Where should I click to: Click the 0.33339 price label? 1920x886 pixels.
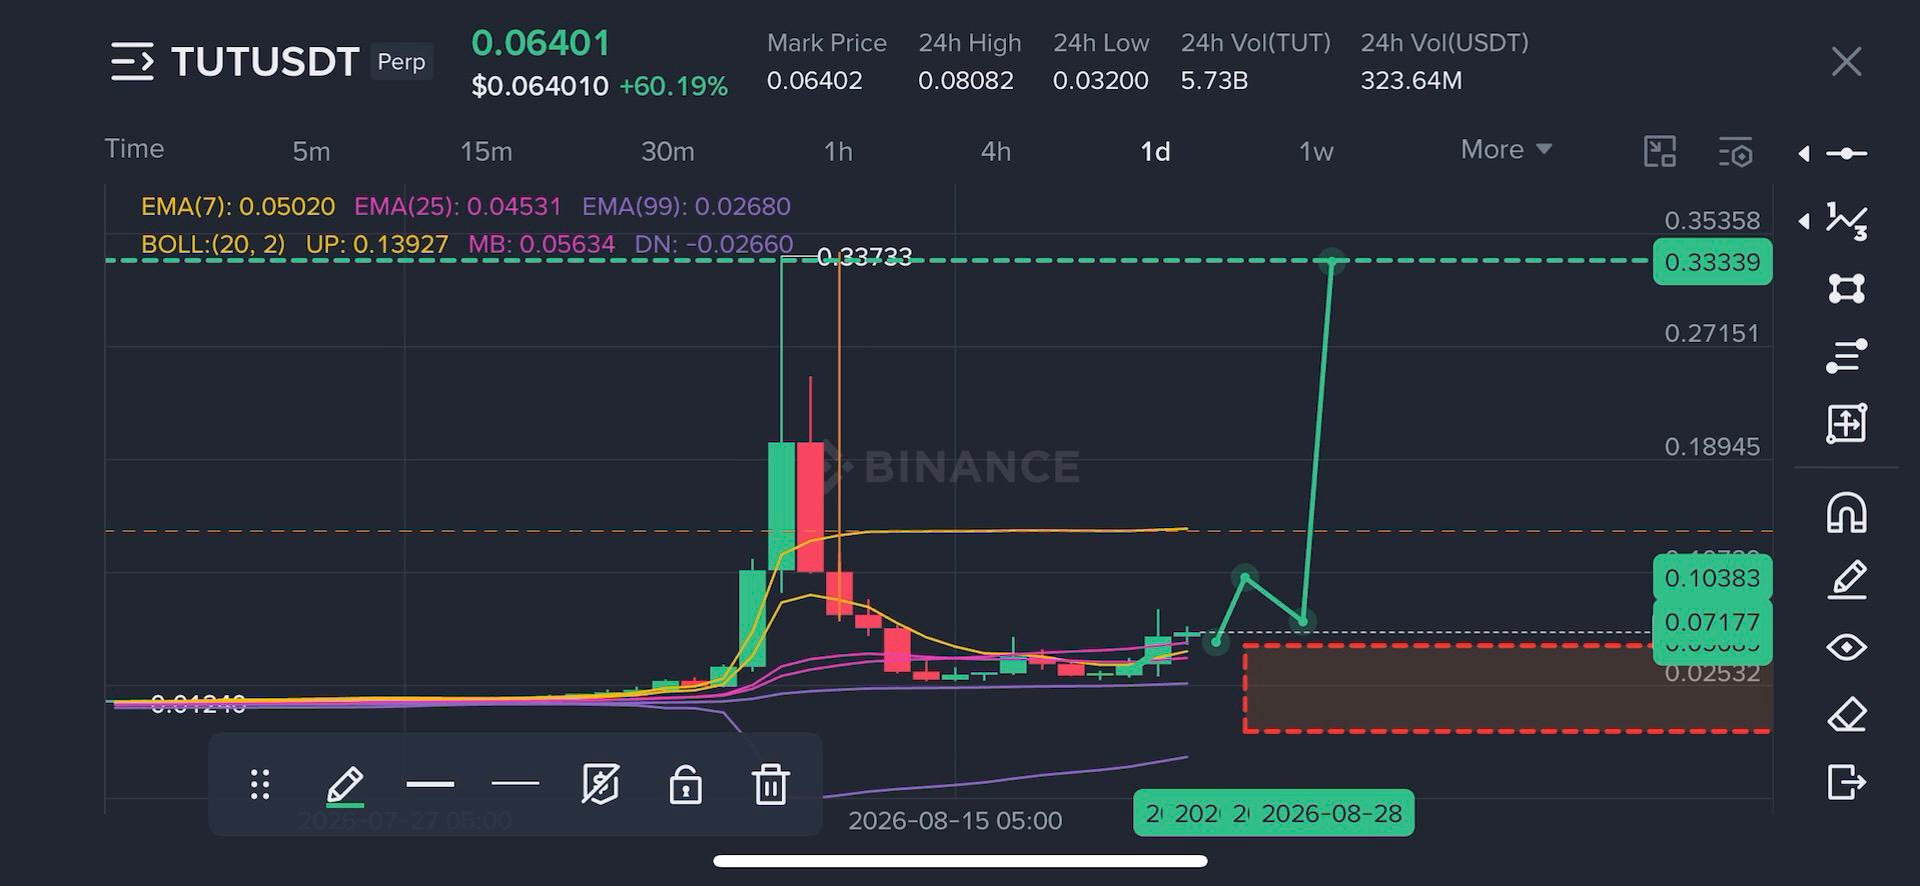pyautogui.click(x=1712, y=262)
